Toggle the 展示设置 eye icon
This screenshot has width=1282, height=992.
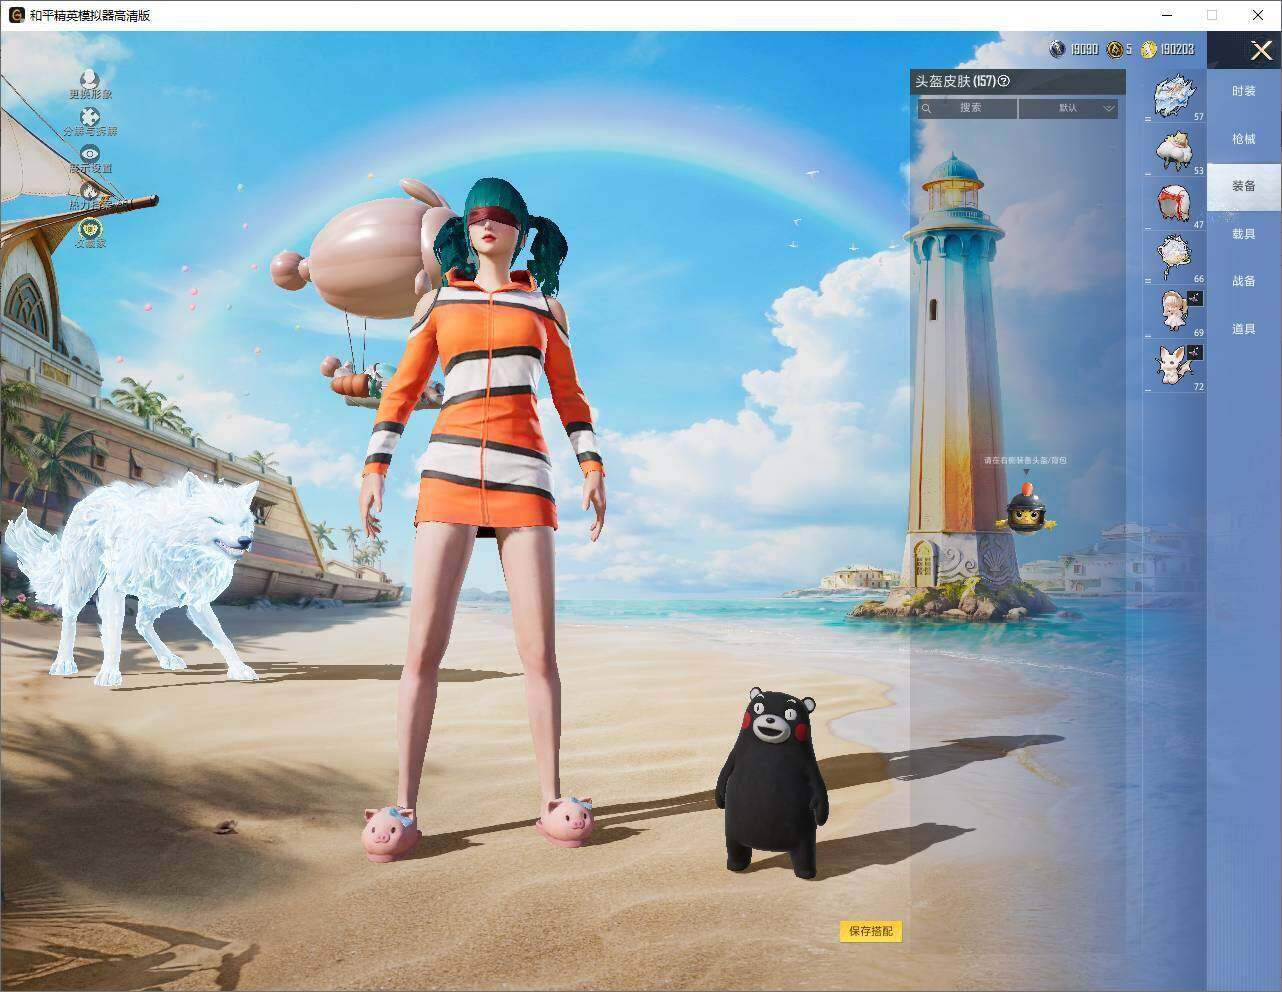click(90, 154)
